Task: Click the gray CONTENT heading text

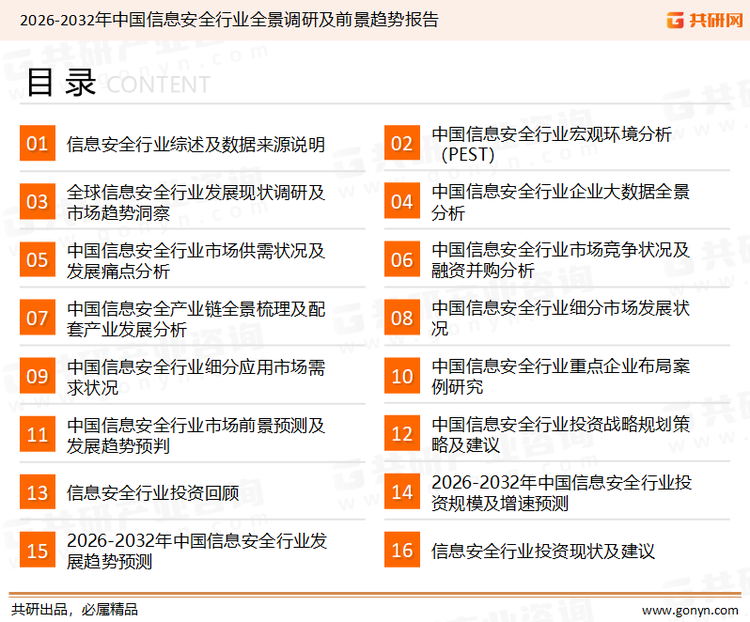Action: click(158, 85)
